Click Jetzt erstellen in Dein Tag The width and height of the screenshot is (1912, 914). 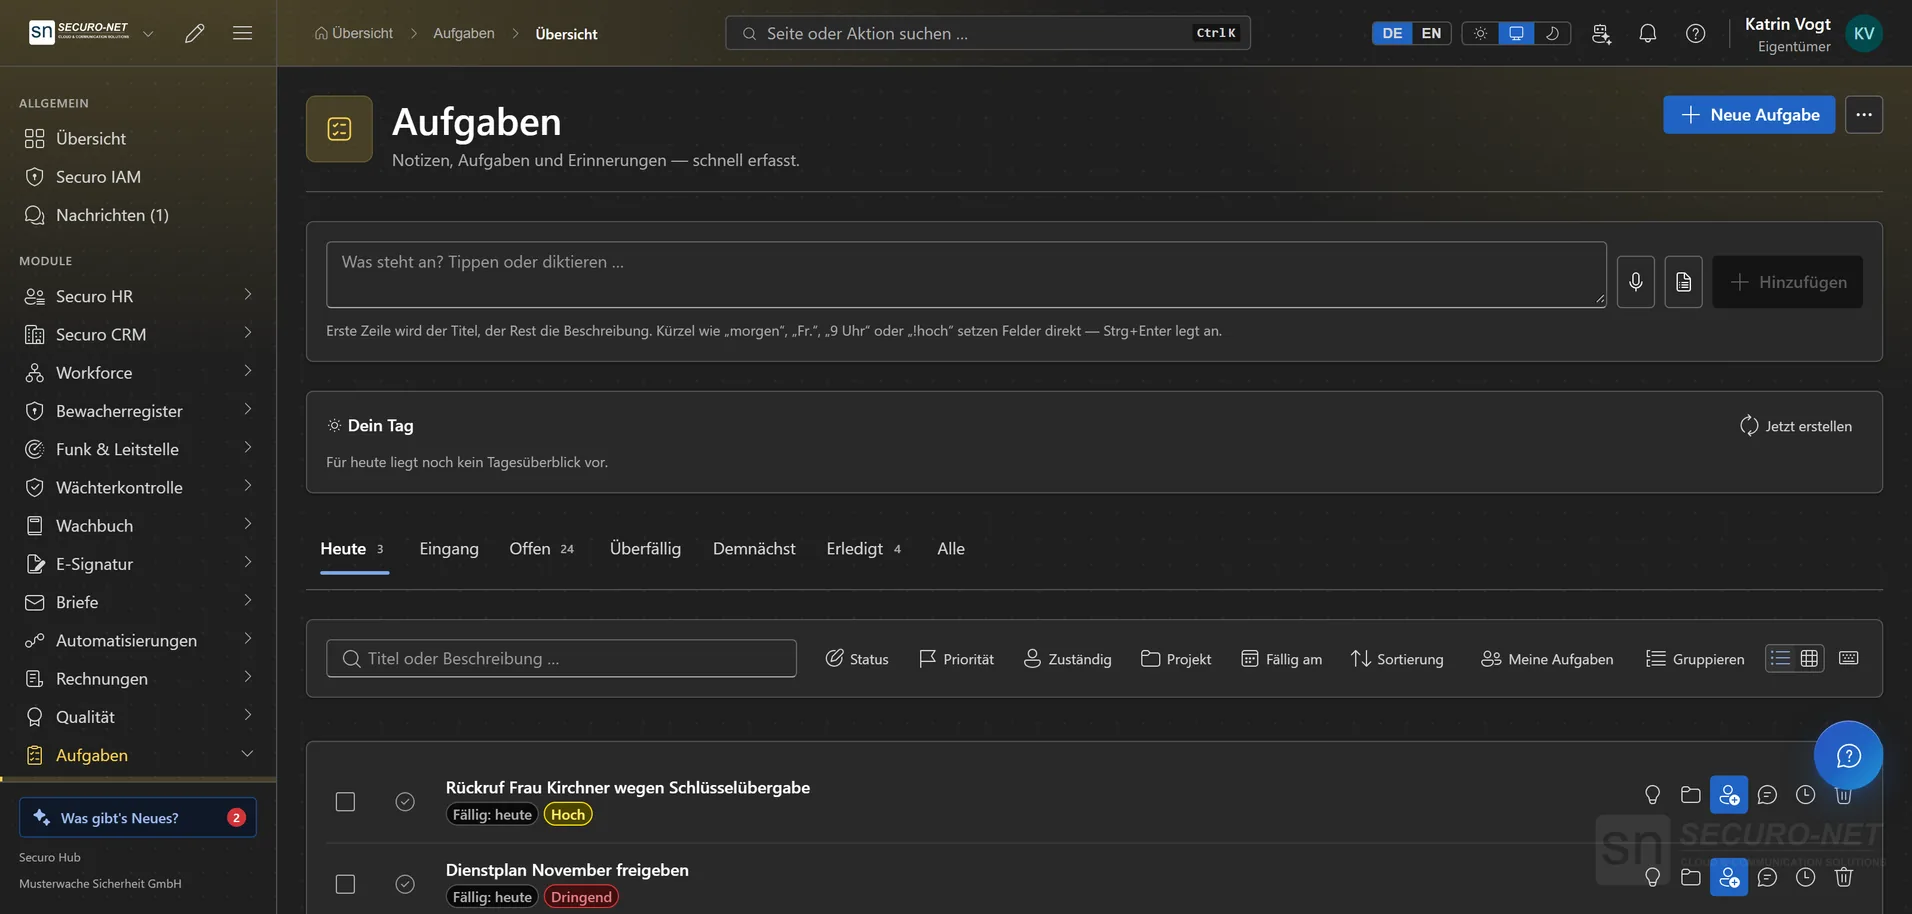pos(1796,426)
